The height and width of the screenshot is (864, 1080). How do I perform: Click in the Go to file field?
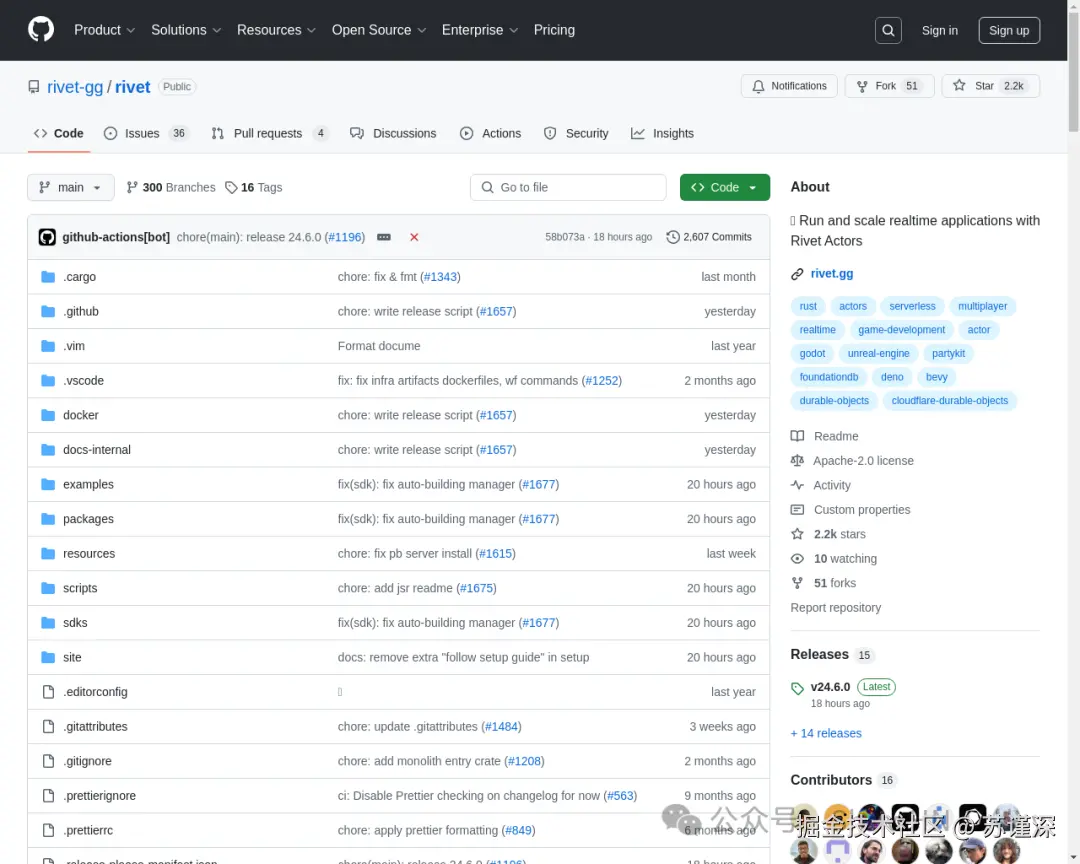568,187
